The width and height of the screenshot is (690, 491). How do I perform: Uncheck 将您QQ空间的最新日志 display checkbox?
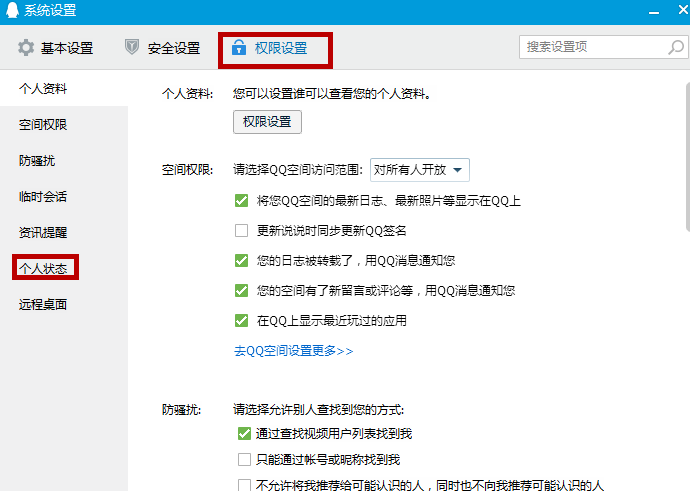pyautogui.click(x=241, y=201)
